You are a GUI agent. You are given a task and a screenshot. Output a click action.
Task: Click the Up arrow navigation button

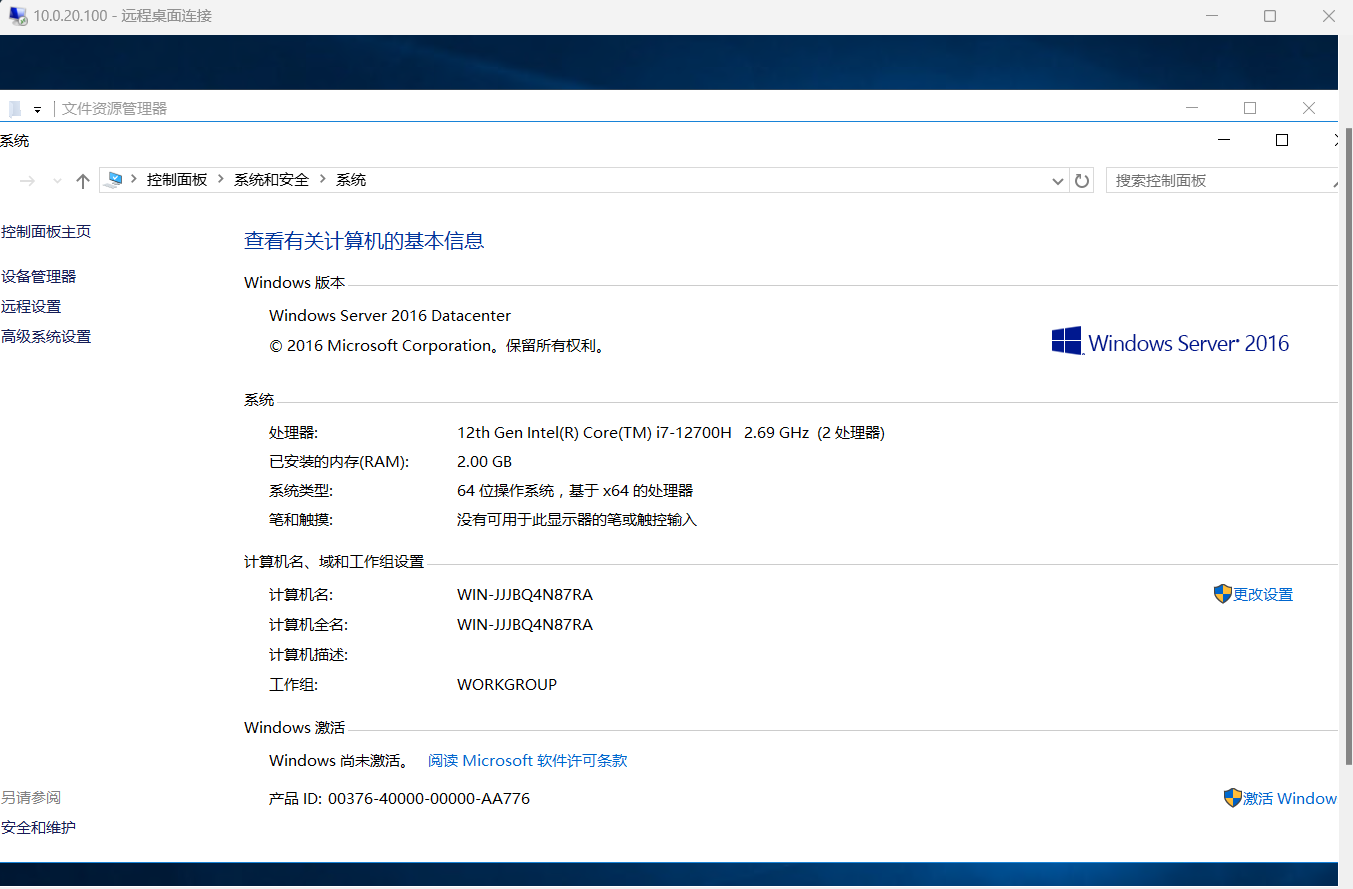[x=83, y=181]
